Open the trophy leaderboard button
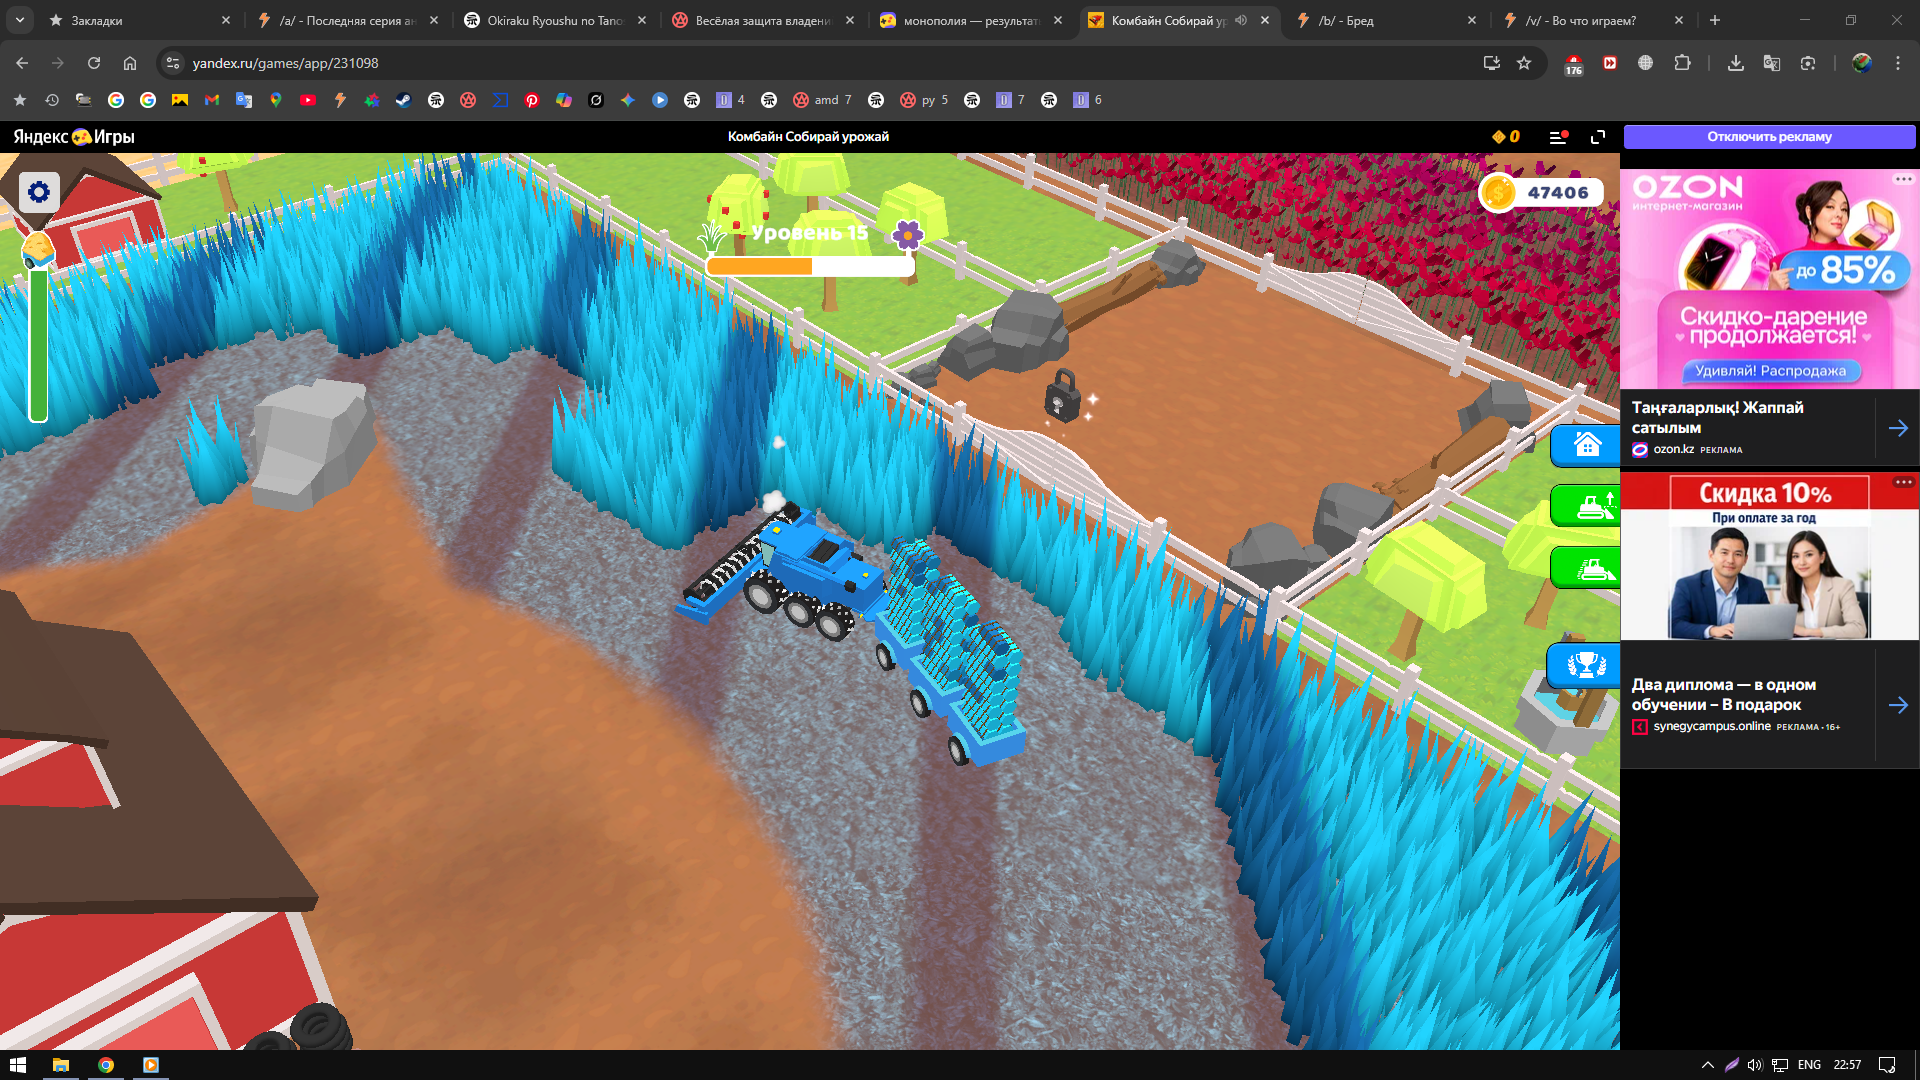Viewport: 1920px width, 1080px height. (x=1586, y=665)
